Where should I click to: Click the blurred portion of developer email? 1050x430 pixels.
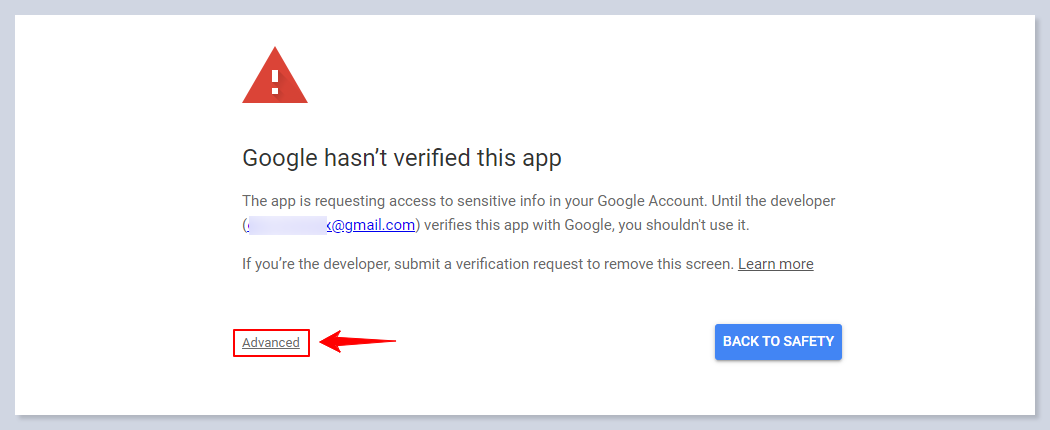click(x=285, y=225)
